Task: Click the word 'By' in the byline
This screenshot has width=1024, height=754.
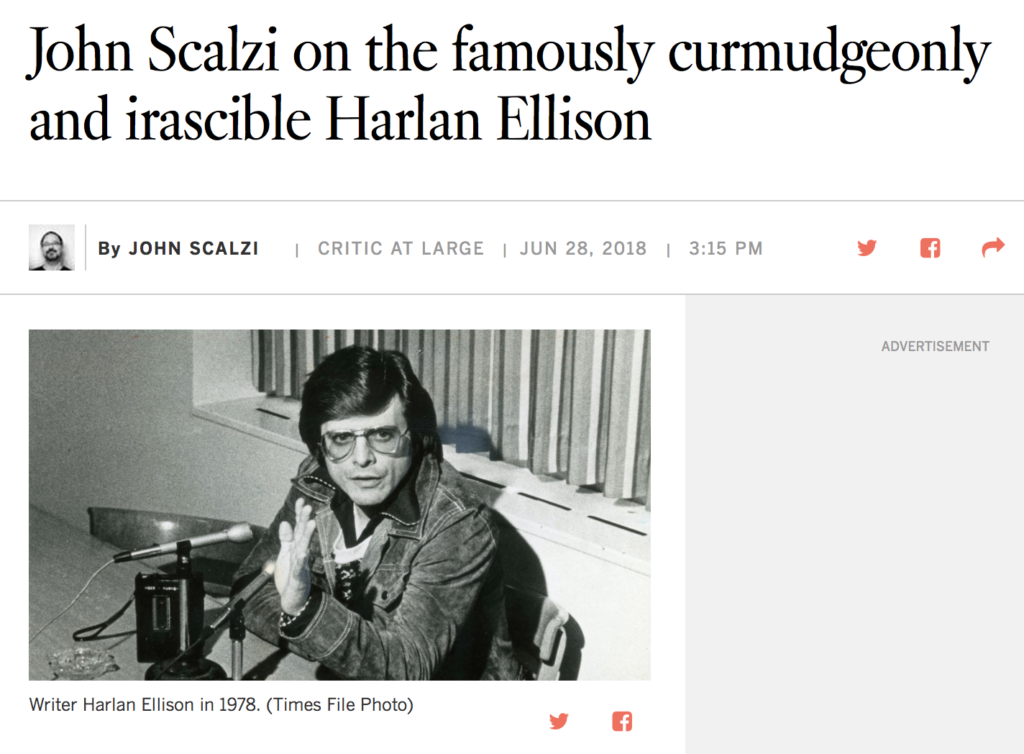Action: [108, 249]
